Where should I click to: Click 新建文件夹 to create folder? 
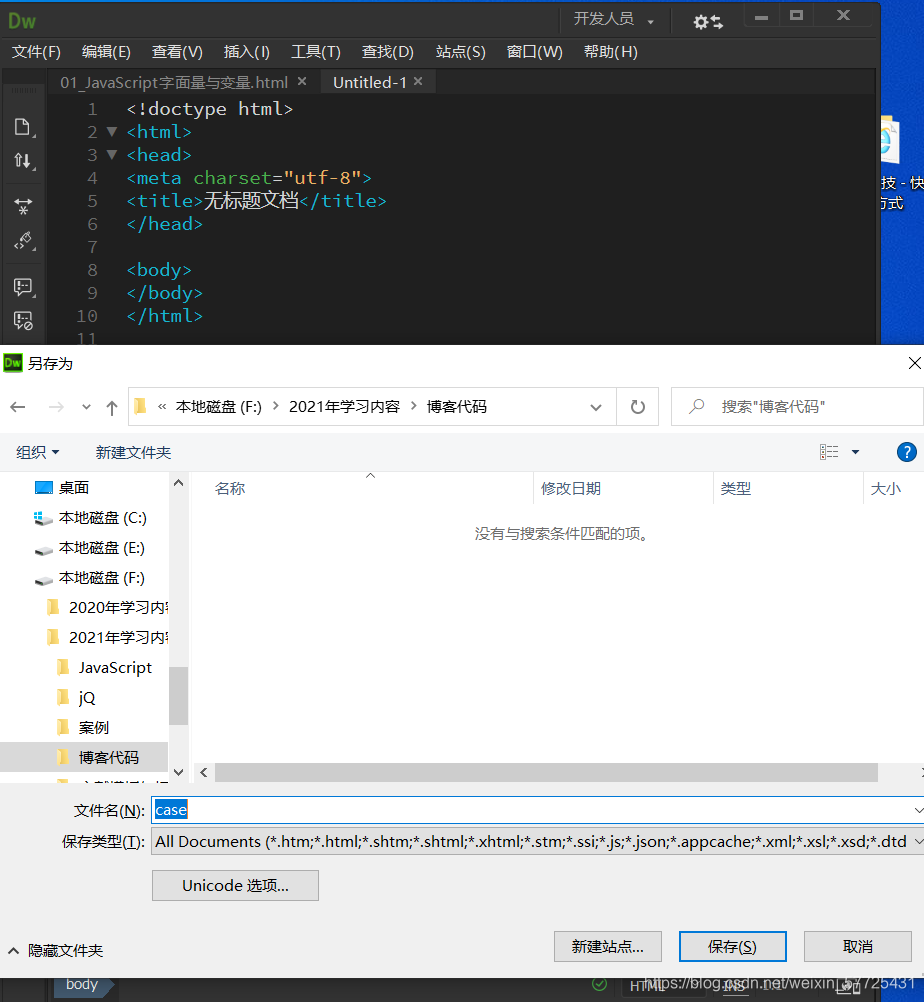click(134, 452)
